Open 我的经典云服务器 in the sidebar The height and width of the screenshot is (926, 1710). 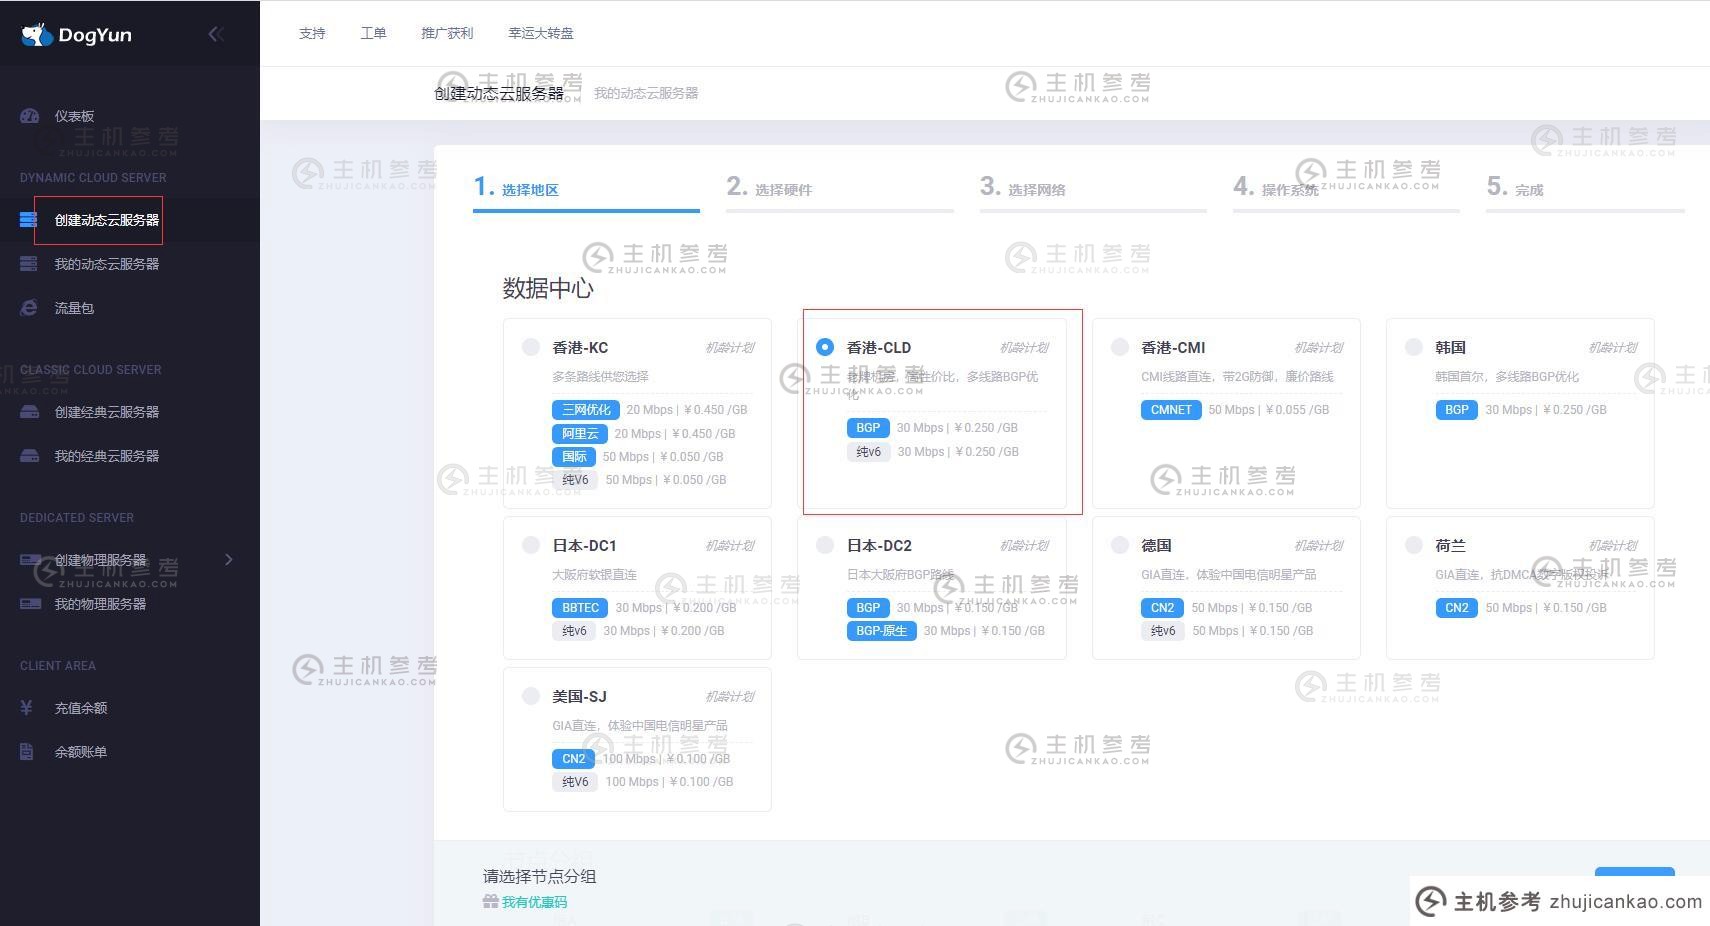click(107, 456)
